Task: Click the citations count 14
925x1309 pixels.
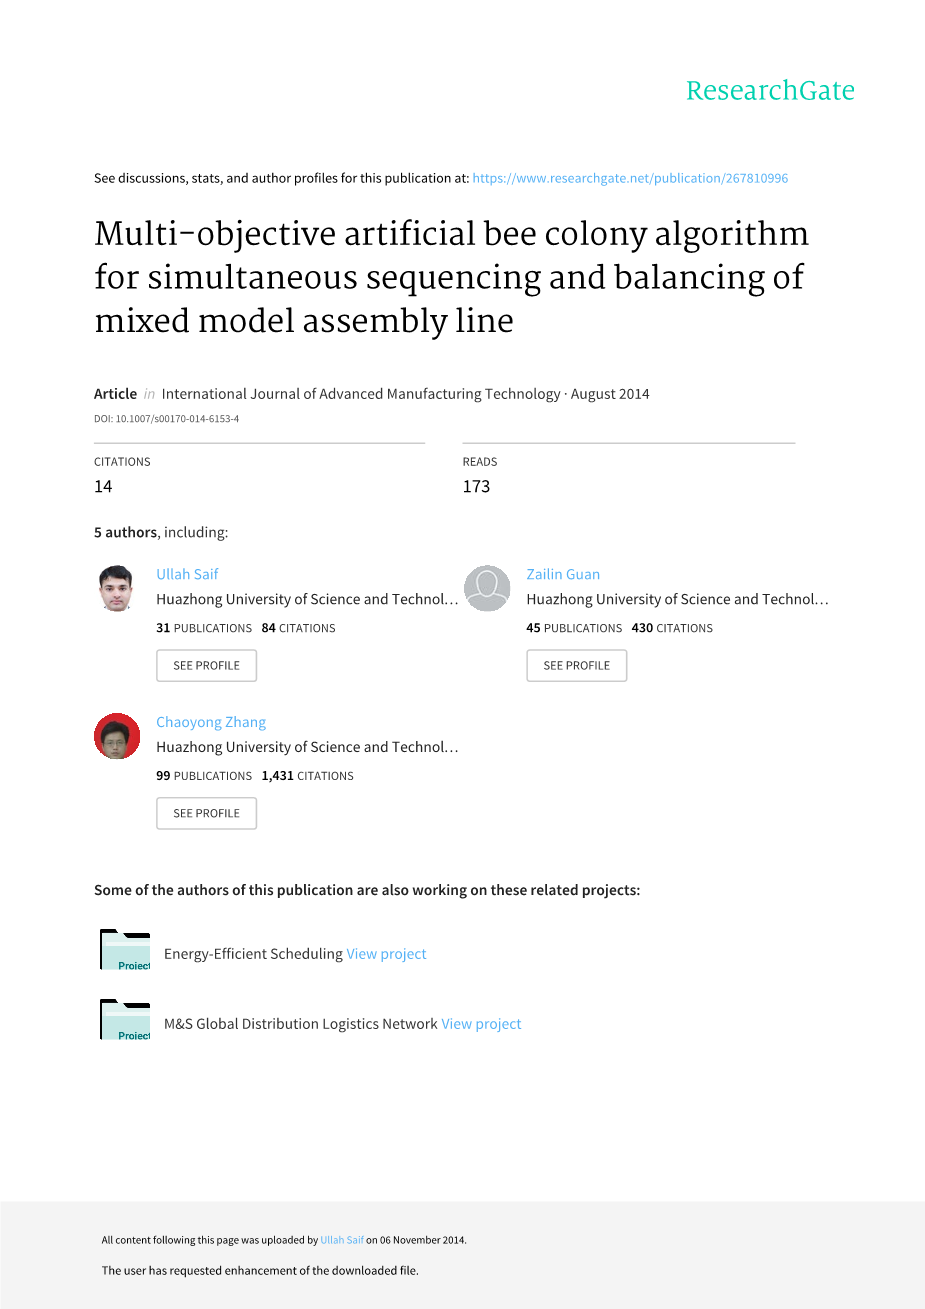Action: point(103,486)
